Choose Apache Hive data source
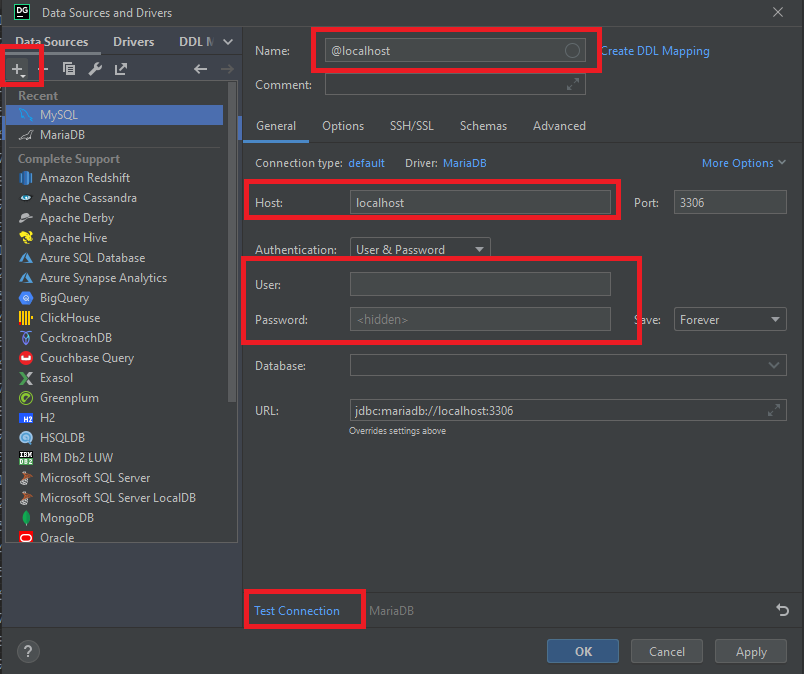 [x=115, y=238]
